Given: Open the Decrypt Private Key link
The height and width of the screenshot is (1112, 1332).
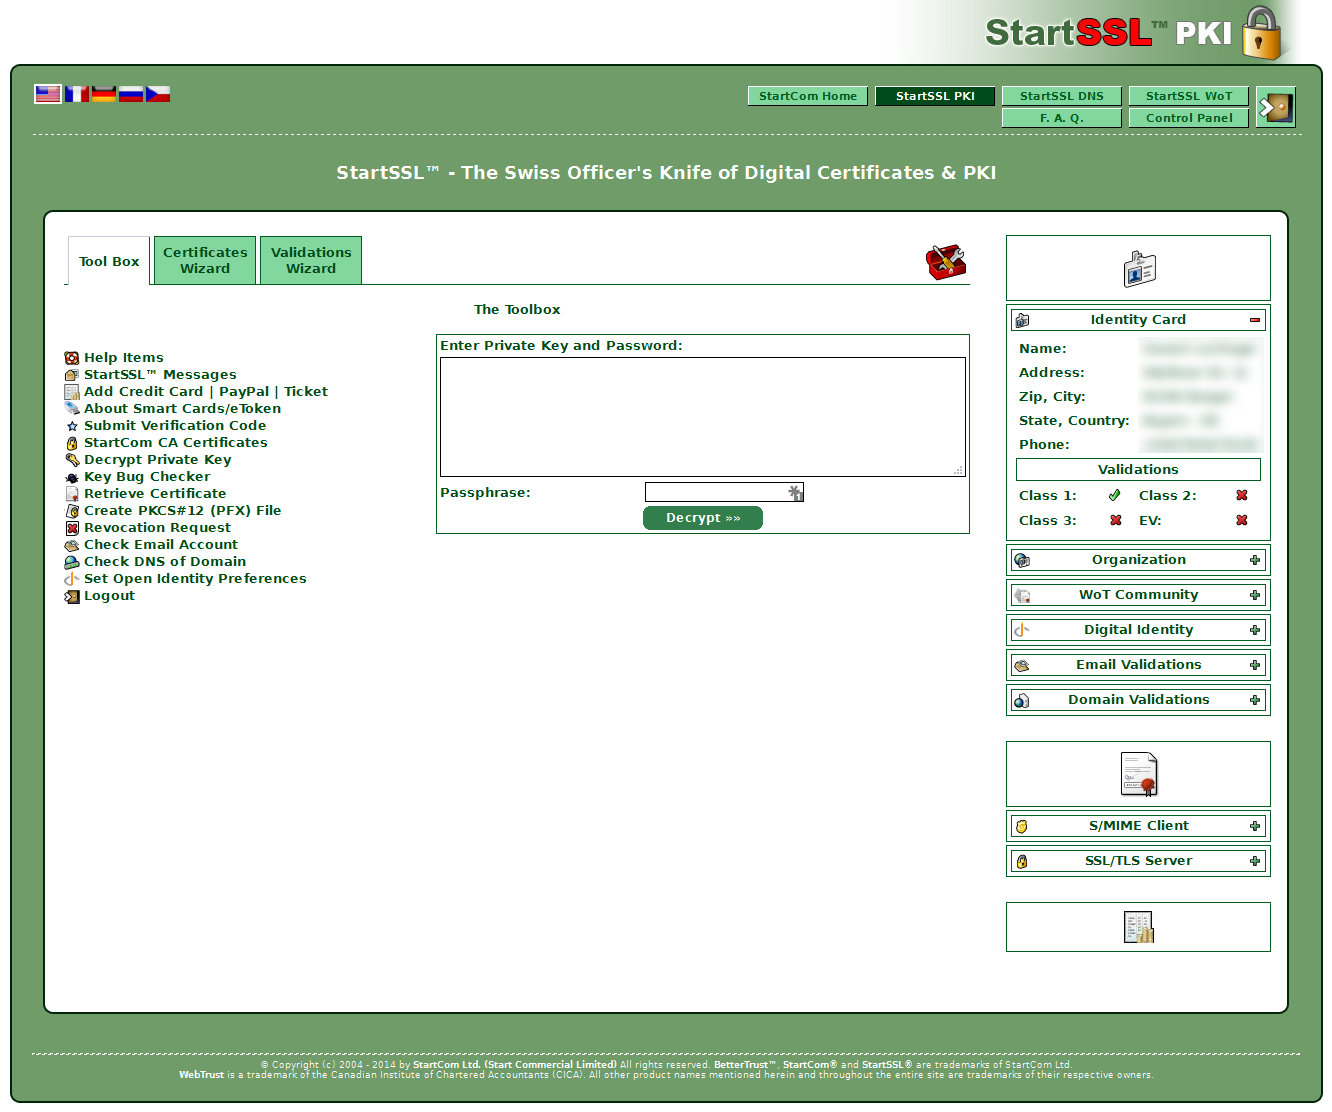Looking at the screenshot, I should pyautogui.click(x=158, y=460).
